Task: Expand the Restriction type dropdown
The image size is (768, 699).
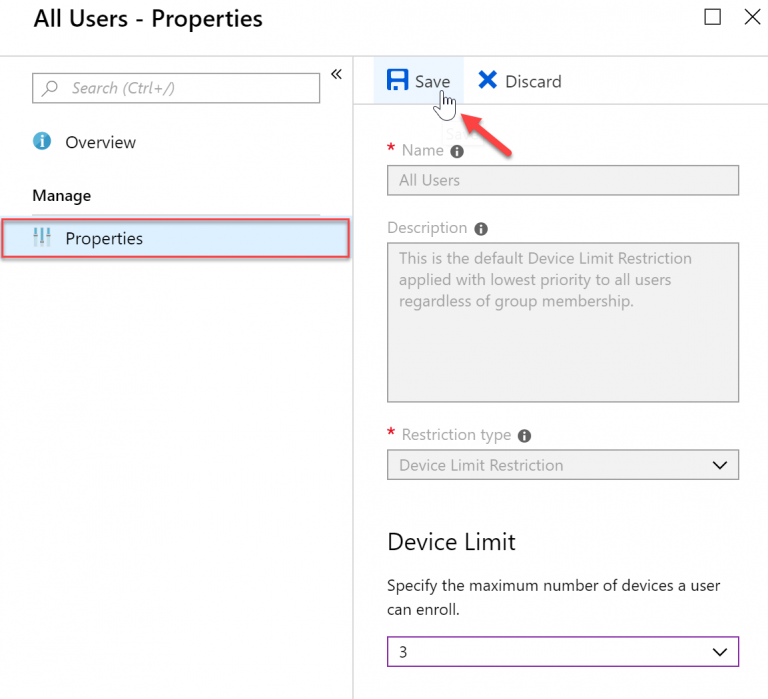Action: (x=563, y=465)
